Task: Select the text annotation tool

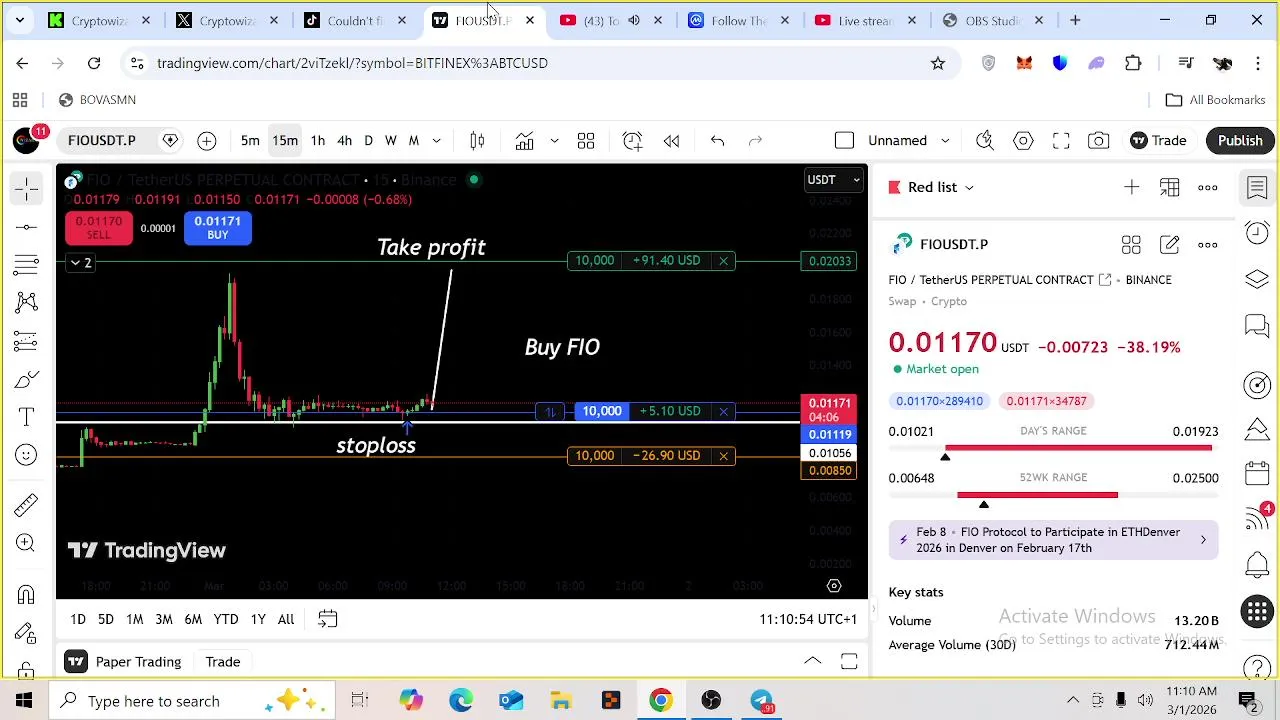Action: 27,417
